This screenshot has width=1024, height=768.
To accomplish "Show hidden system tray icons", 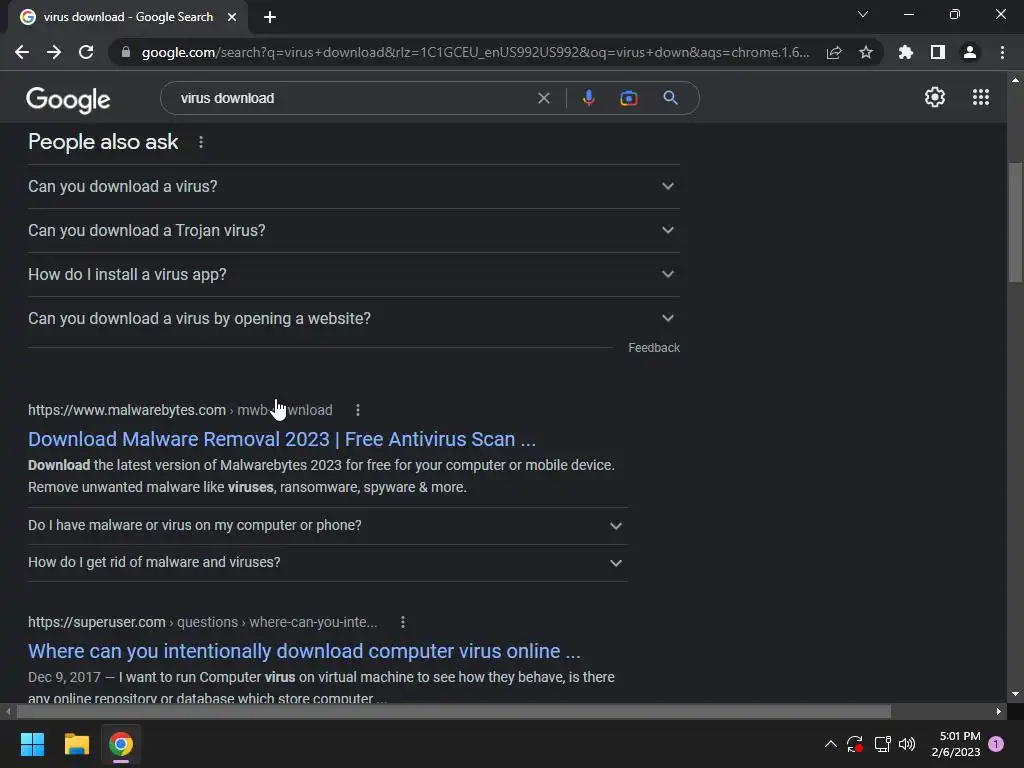I will (x=831, y=744).
